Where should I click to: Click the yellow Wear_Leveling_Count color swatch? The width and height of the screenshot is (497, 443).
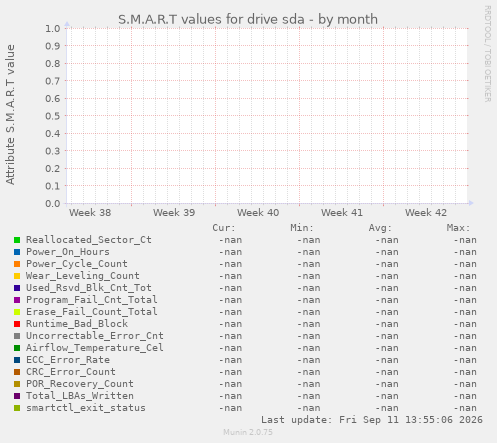point(17,276)
